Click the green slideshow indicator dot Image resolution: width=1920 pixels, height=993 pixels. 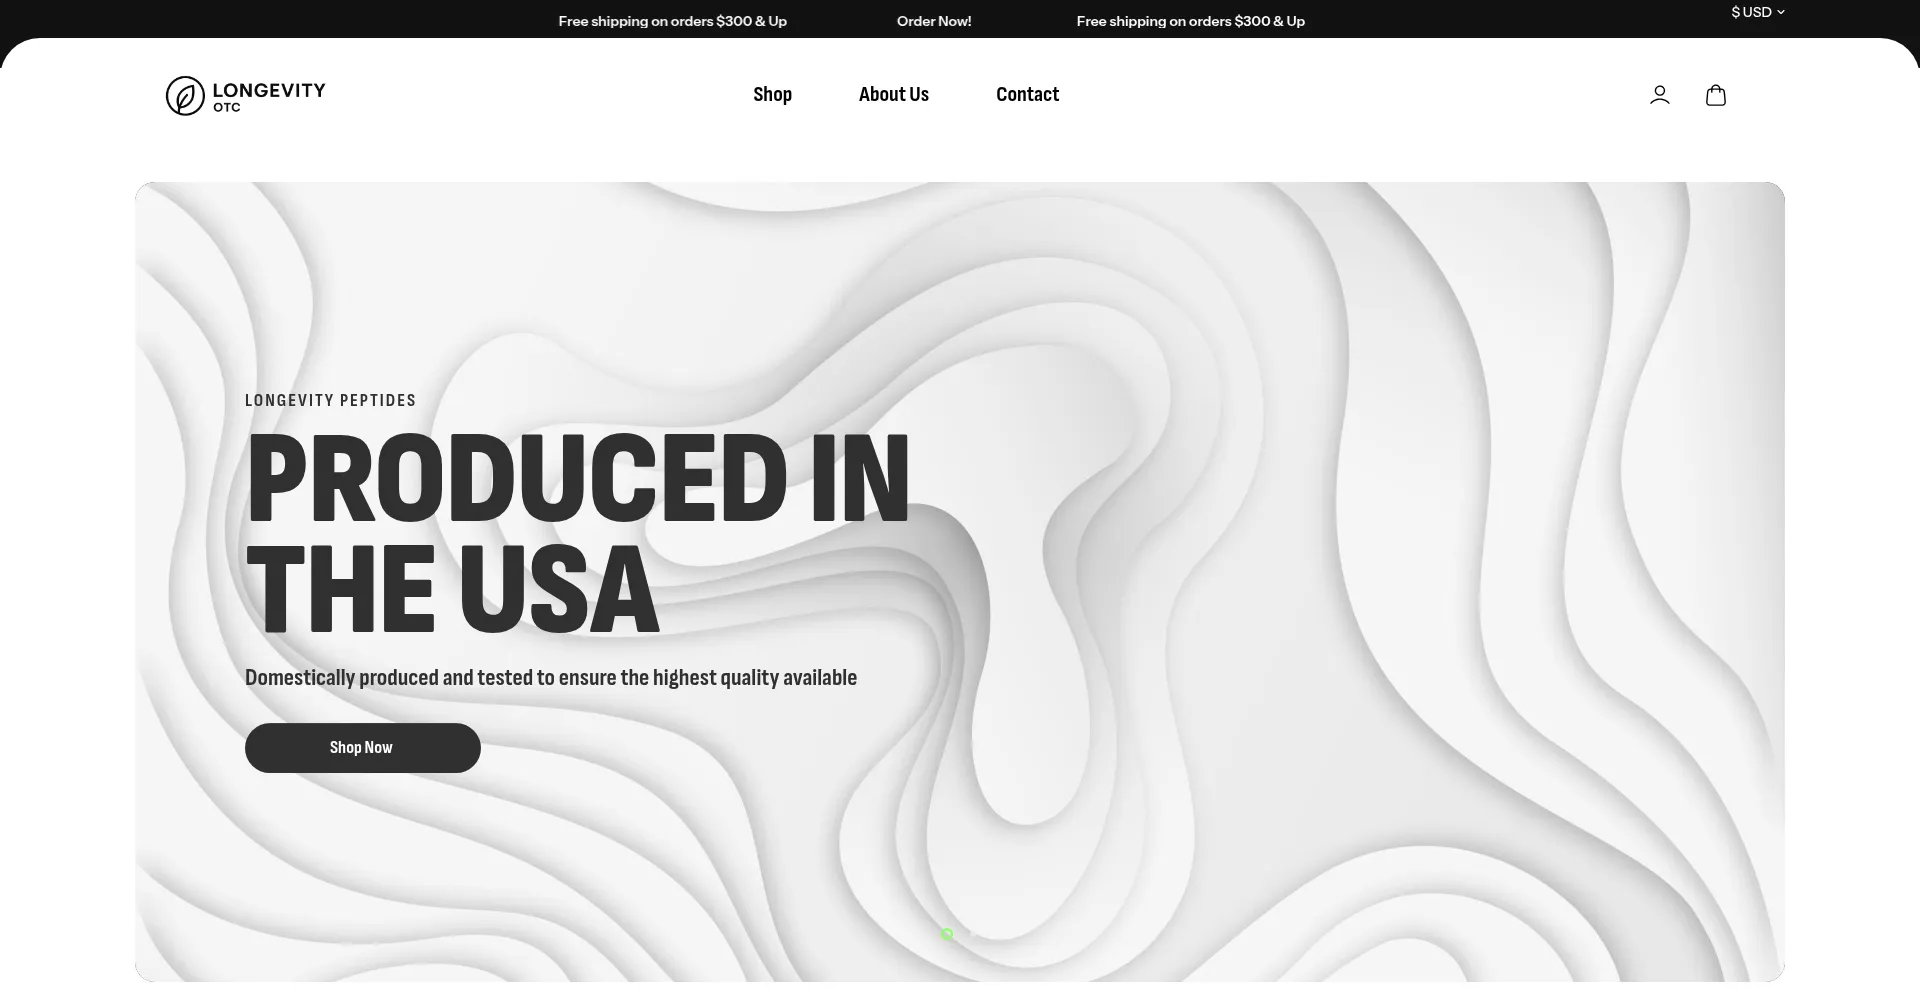point(947,934)
